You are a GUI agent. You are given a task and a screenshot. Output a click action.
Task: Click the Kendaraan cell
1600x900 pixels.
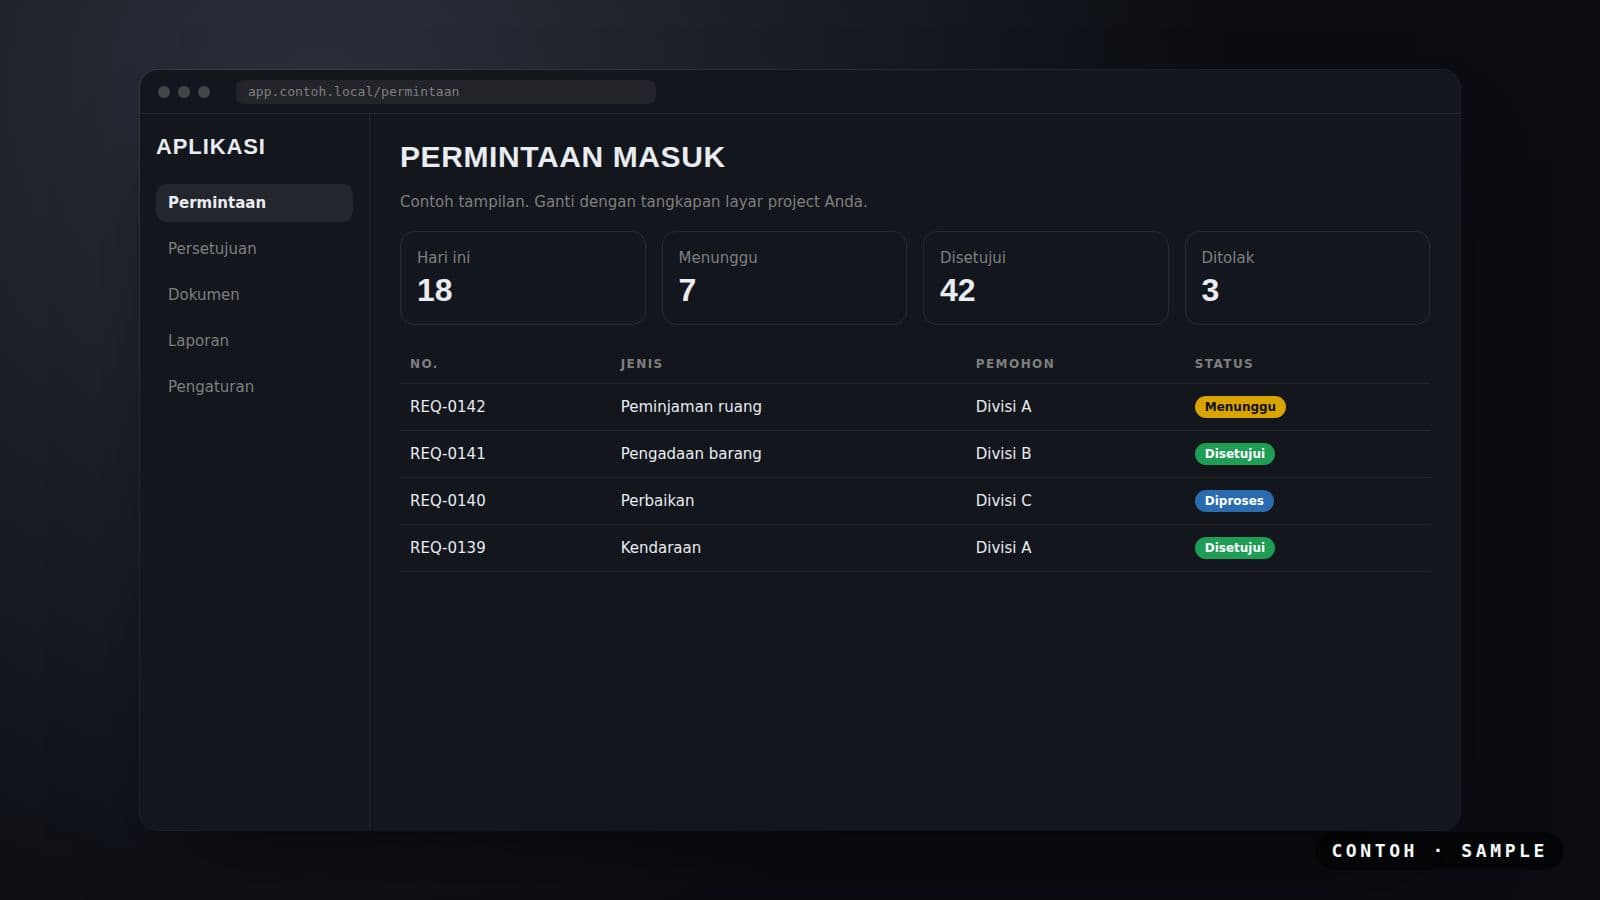(x=661, y=548)
